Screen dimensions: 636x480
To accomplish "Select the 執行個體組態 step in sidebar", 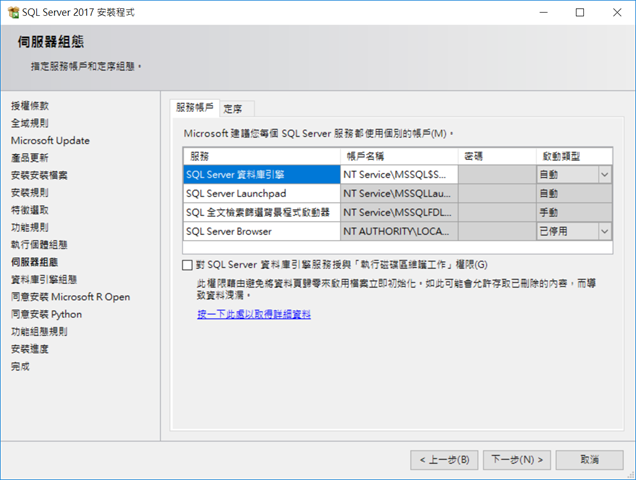I will pyautogui.click(x=39, y=245).
